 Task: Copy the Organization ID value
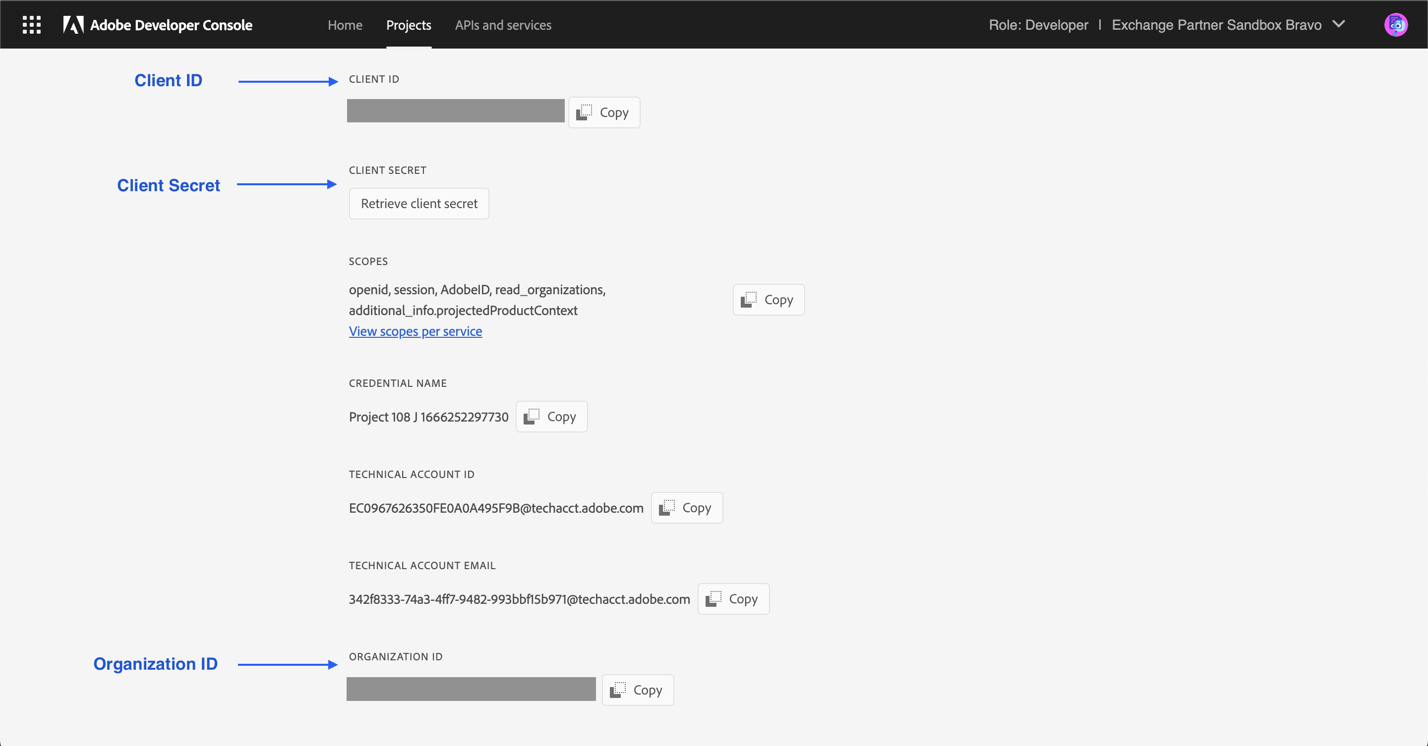637,689
